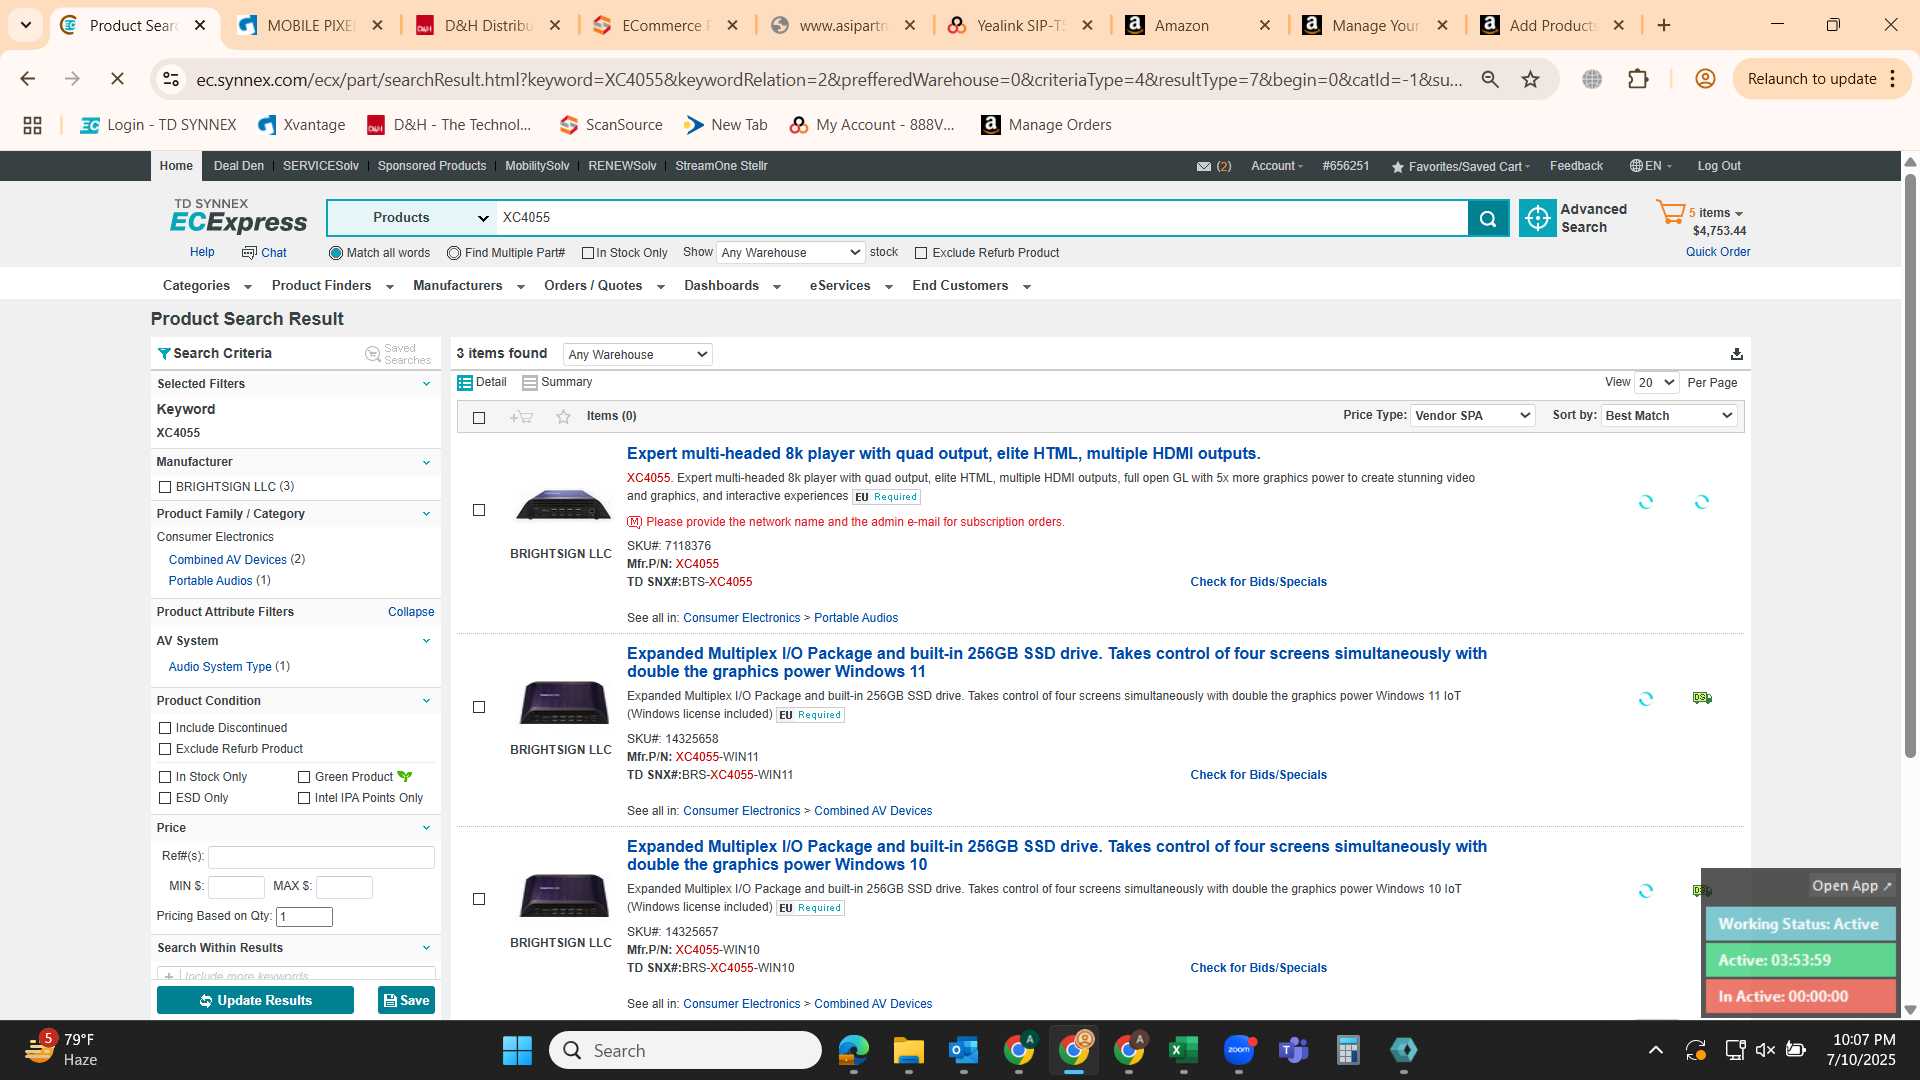Open Products search category dropdown
The image size is (1920, 1080).
tap(410, 218)
